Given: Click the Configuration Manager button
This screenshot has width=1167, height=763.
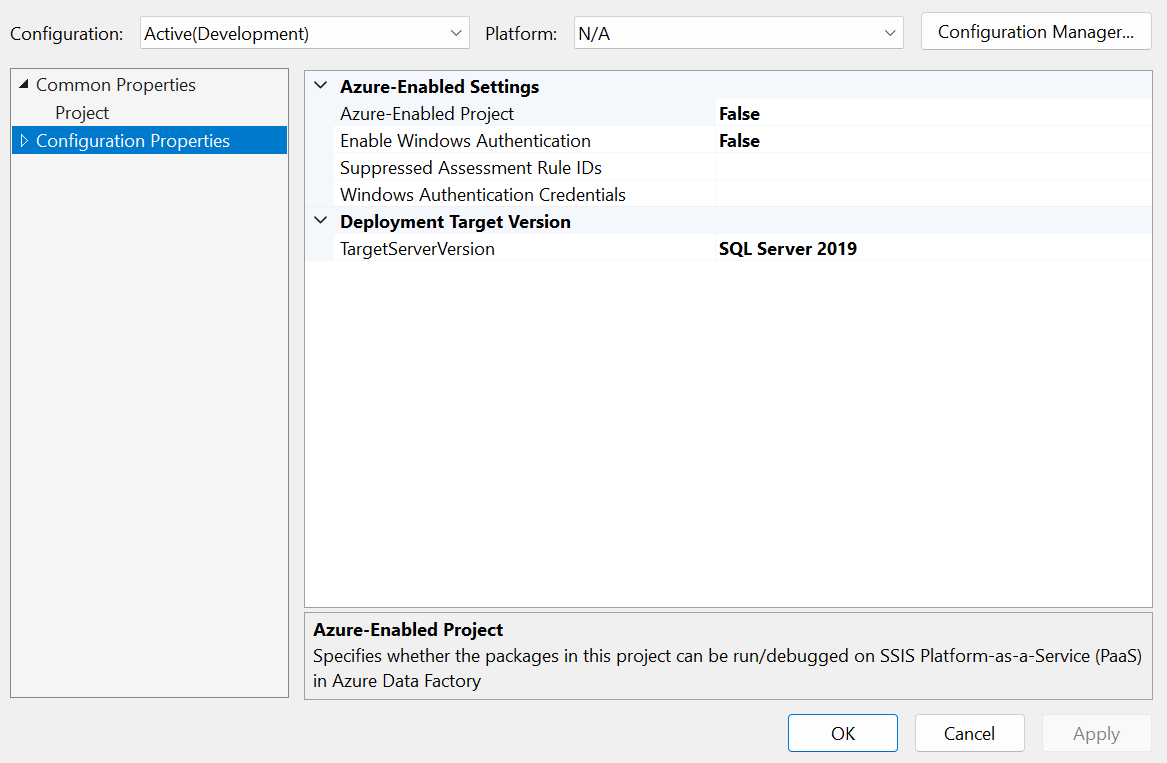Looking at the screenshot, I should (x=1035, y=32).
